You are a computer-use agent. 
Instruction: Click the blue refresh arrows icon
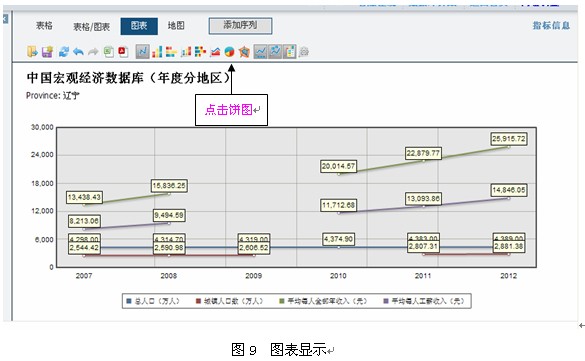click(x=64, y=51)
